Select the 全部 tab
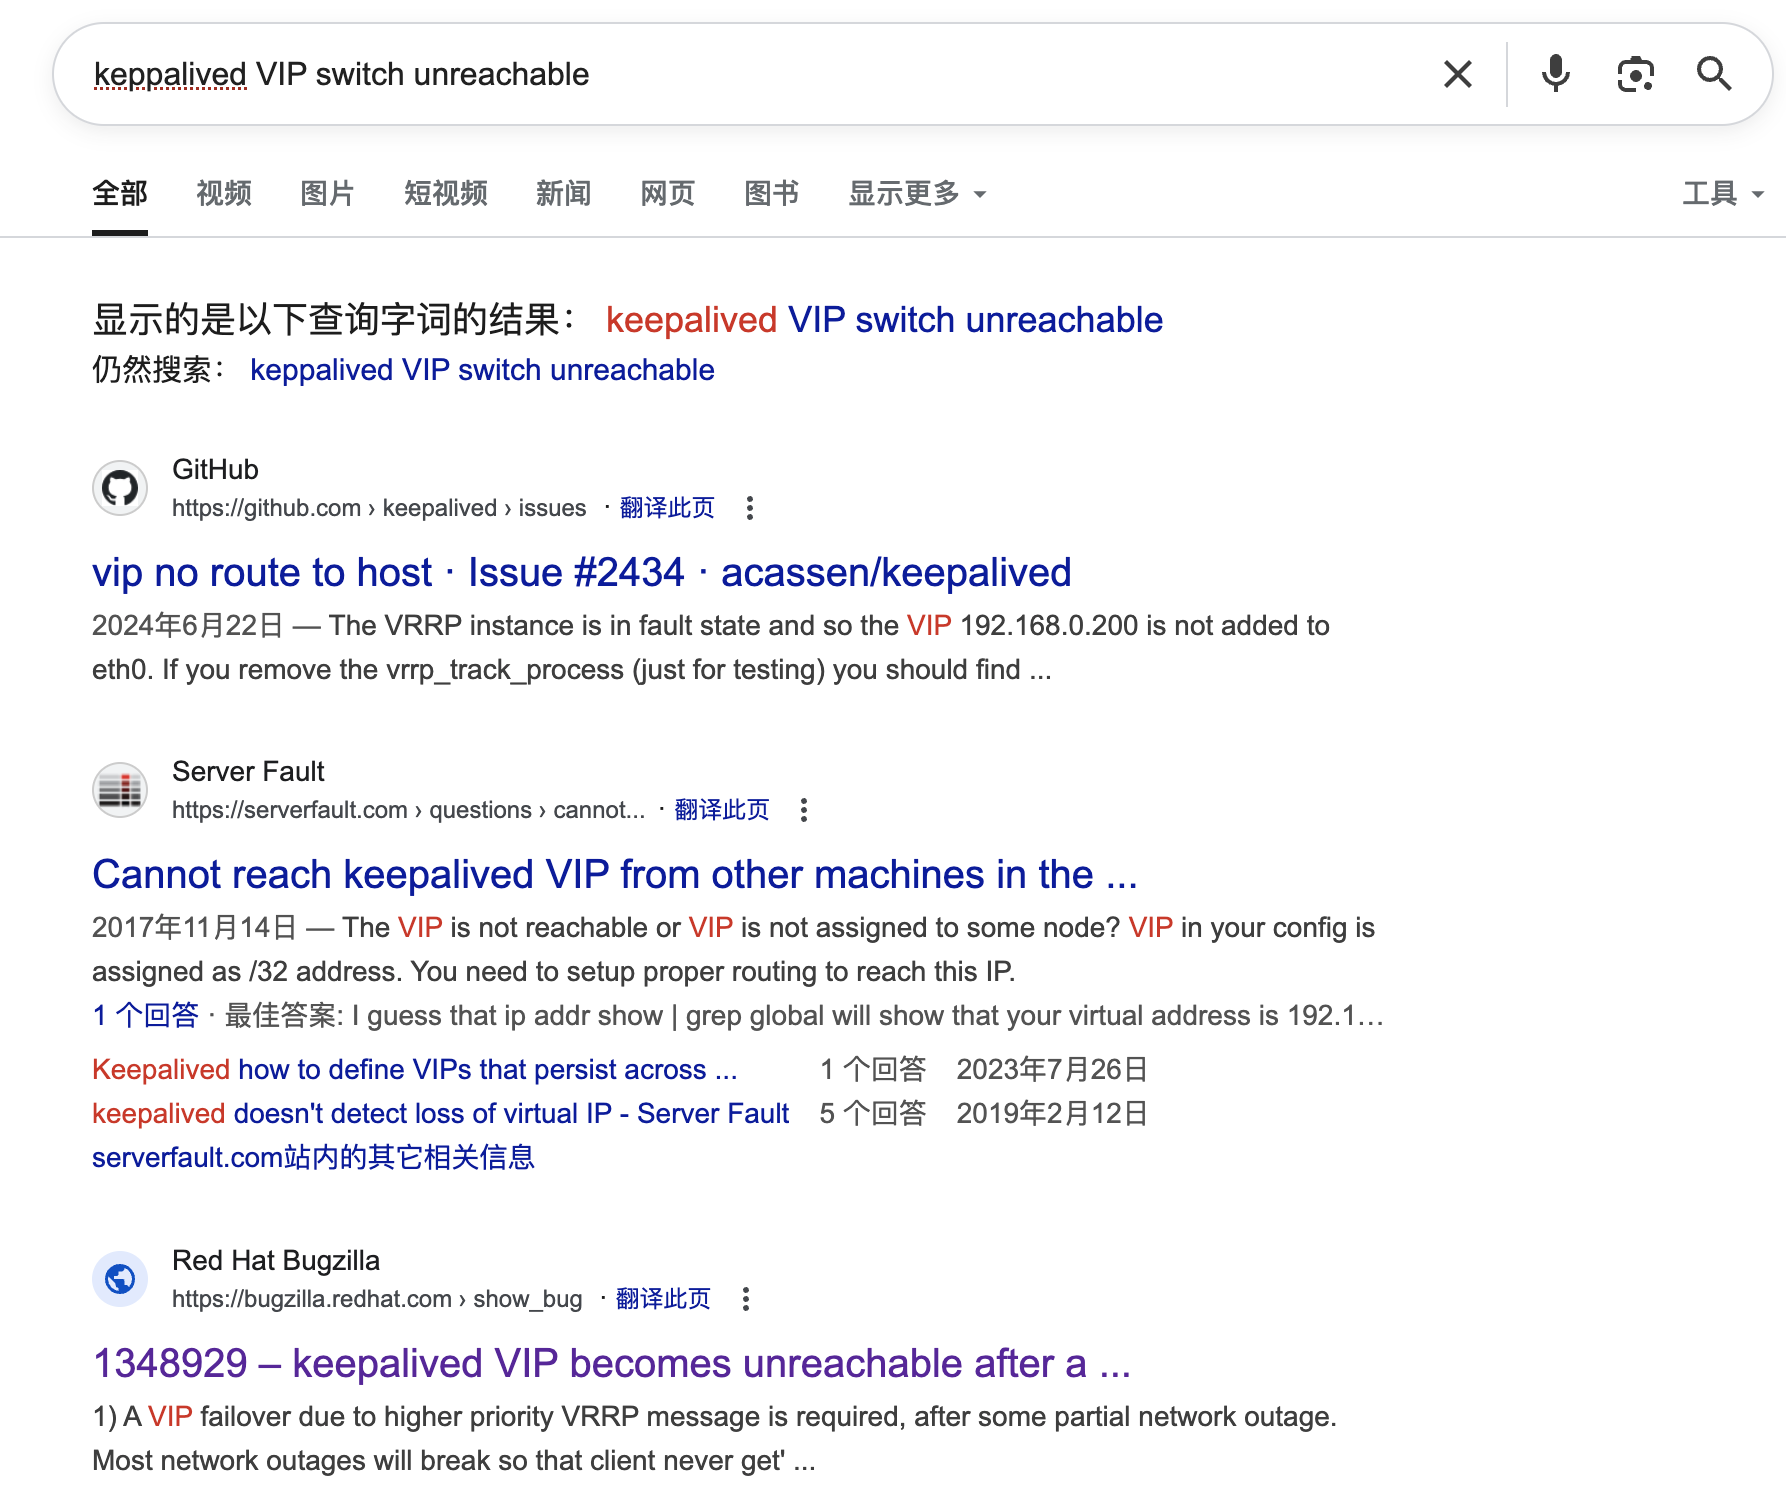The width and height of the screenshot is (1786, 1506). coord(120,193)
